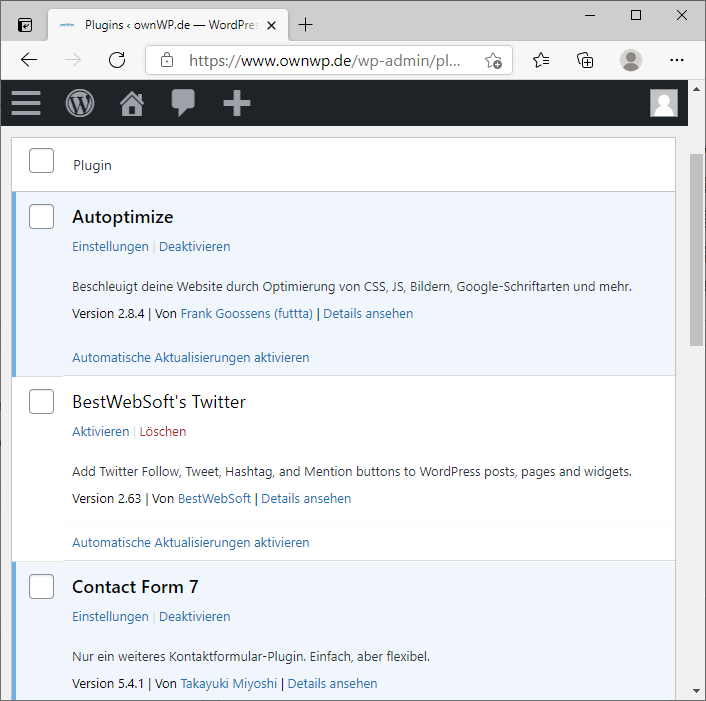Reload the page with the refresh icon
Viewport: 706px width, 701px height.
pos(117,60)
